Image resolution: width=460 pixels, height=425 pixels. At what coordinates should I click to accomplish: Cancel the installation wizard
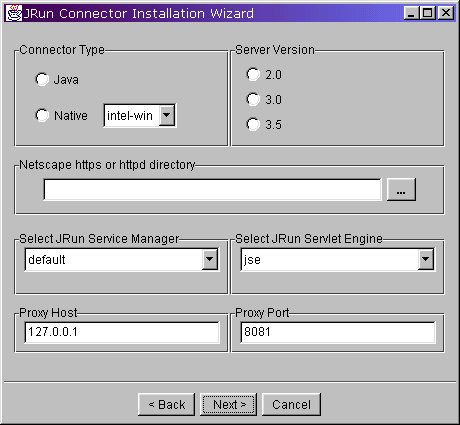coord(291,405)
